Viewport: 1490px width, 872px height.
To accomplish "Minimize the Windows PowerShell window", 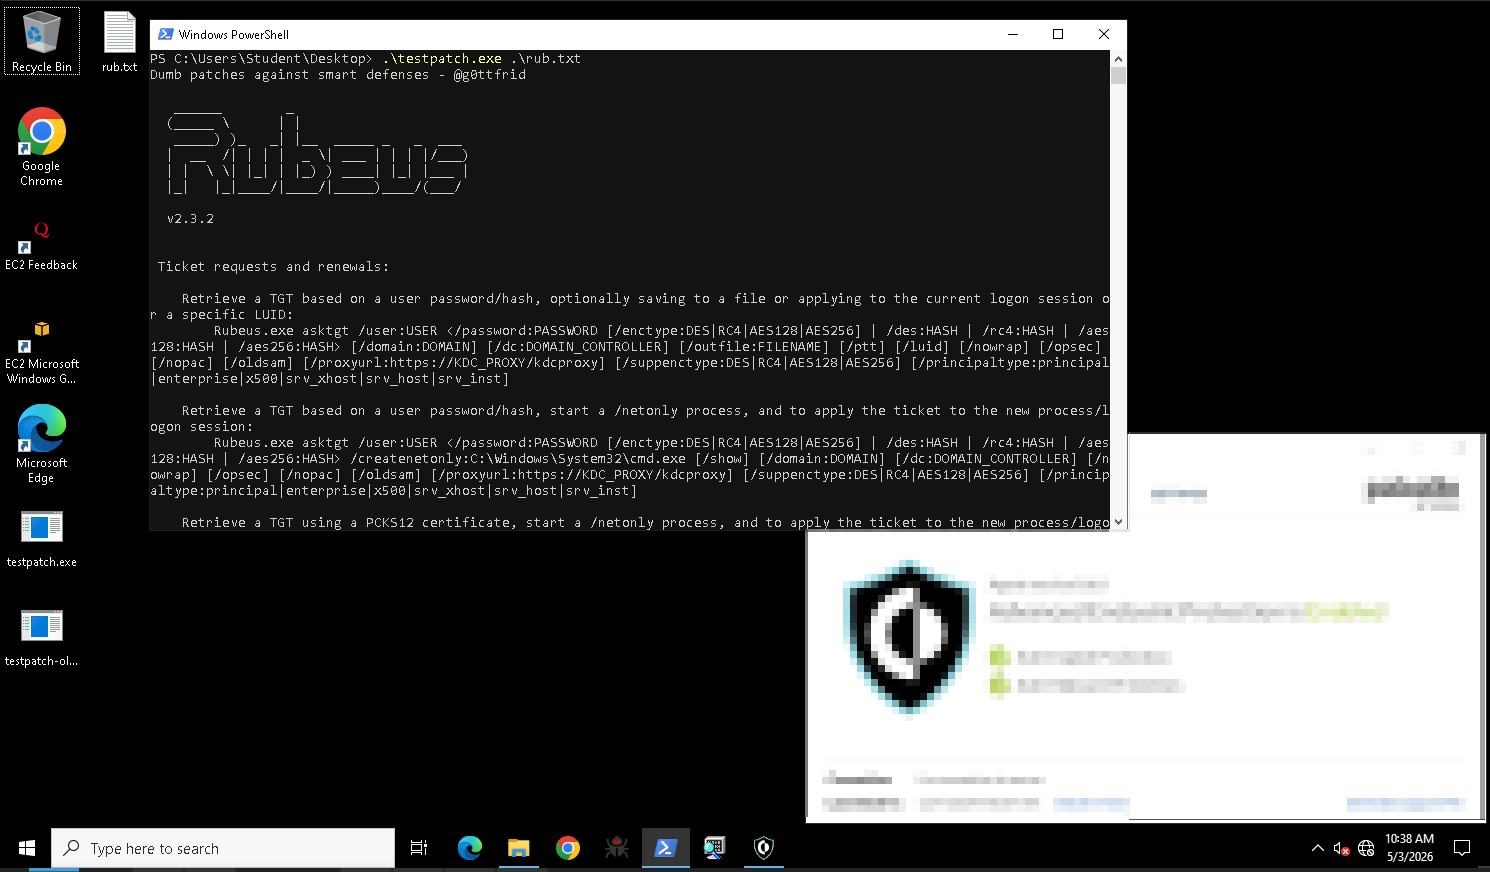I will pyautogui.click(x=1013, y=34).
